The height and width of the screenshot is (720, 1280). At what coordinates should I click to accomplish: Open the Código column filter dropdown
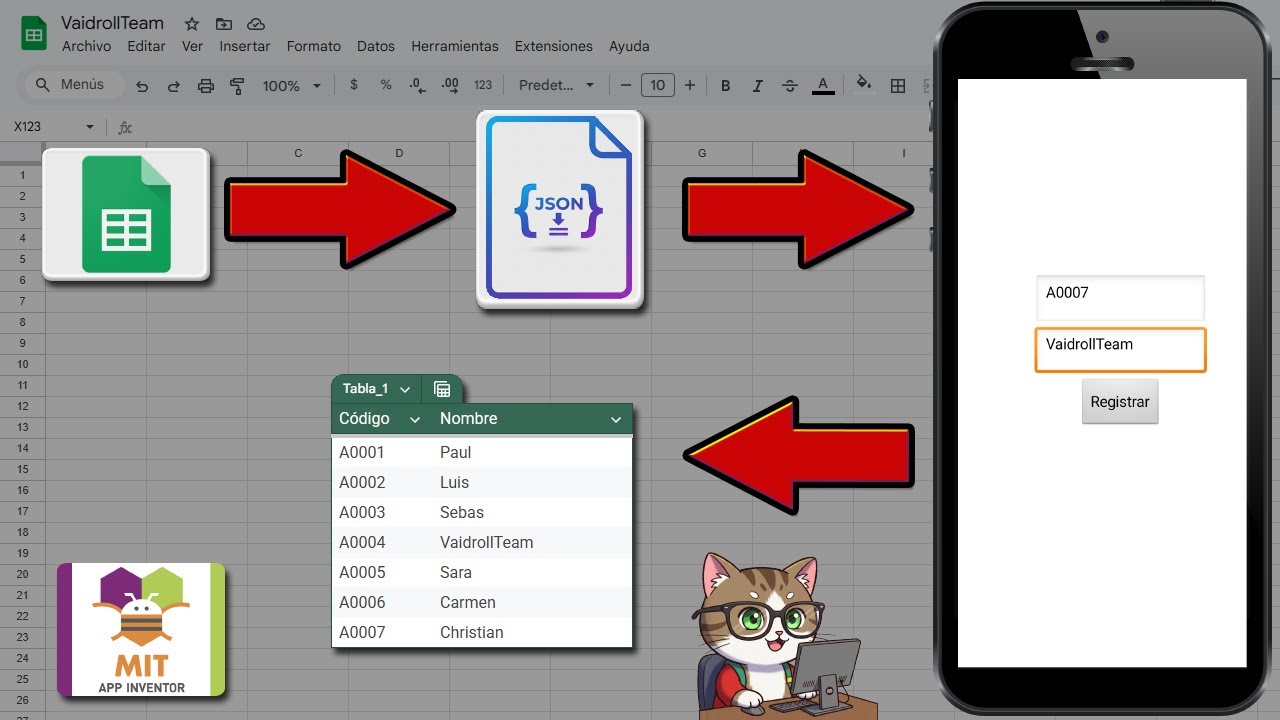coord(415,420)
